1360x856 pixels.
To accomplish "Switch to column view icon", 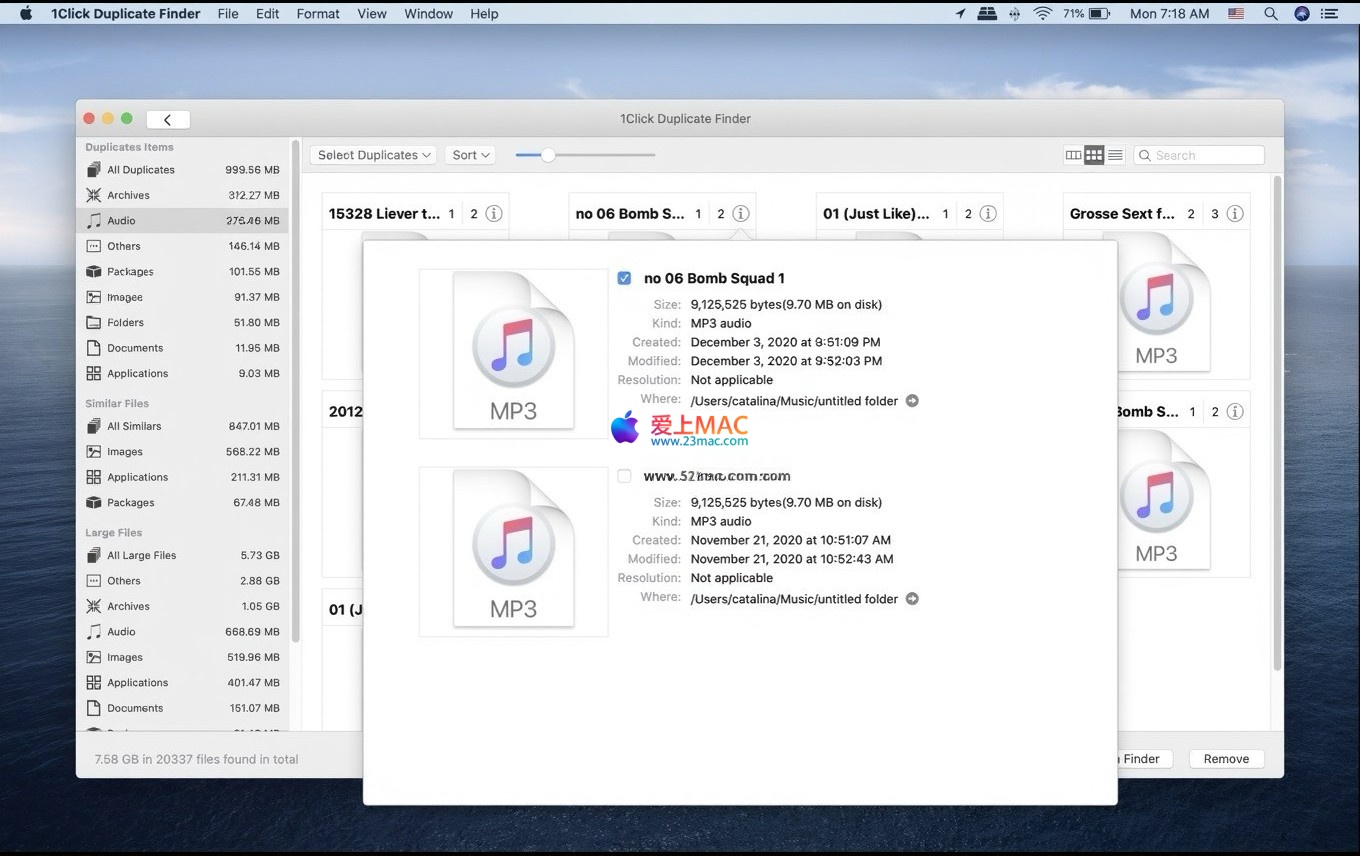I will (x=1073, y=155).
